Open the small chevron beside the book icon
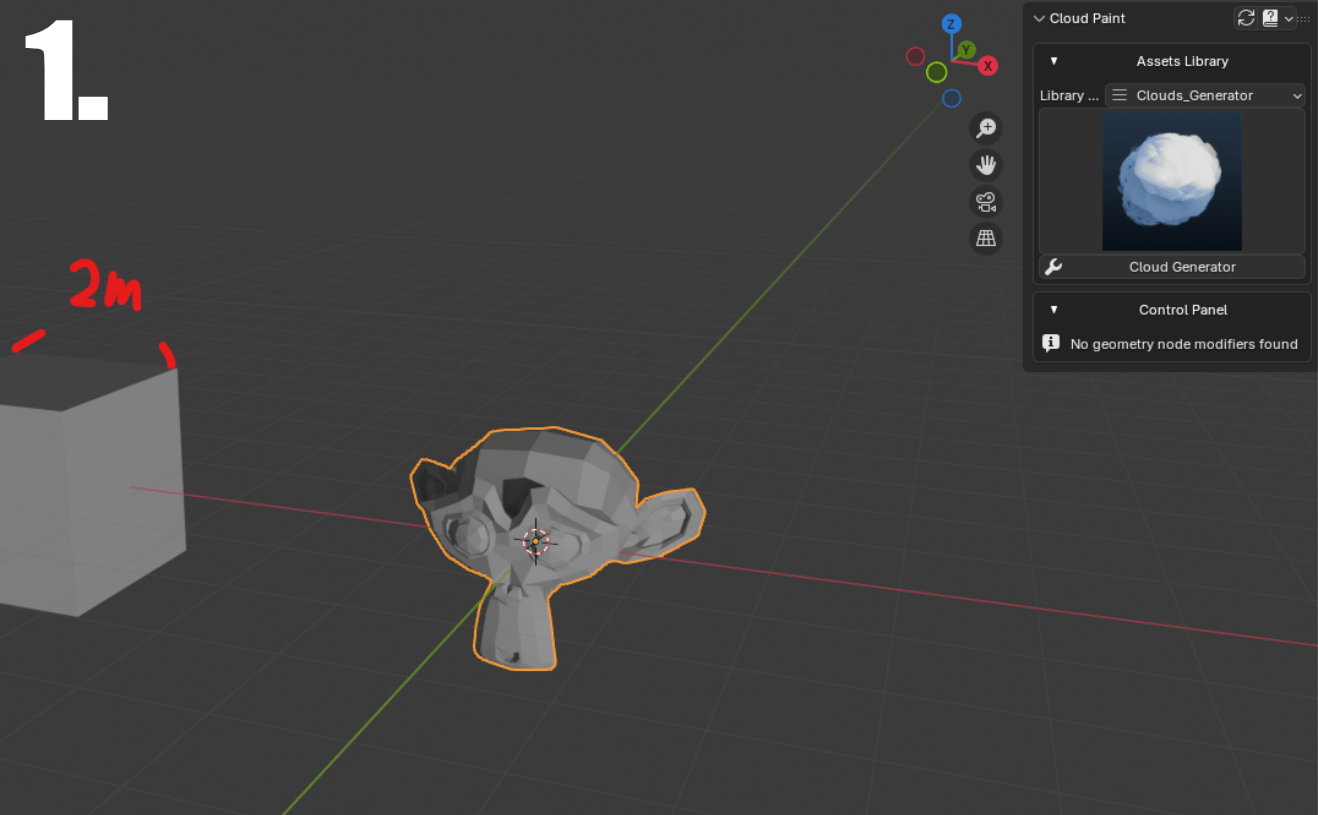Viewport: 1318px width, 815px height. click(1289, 19)
